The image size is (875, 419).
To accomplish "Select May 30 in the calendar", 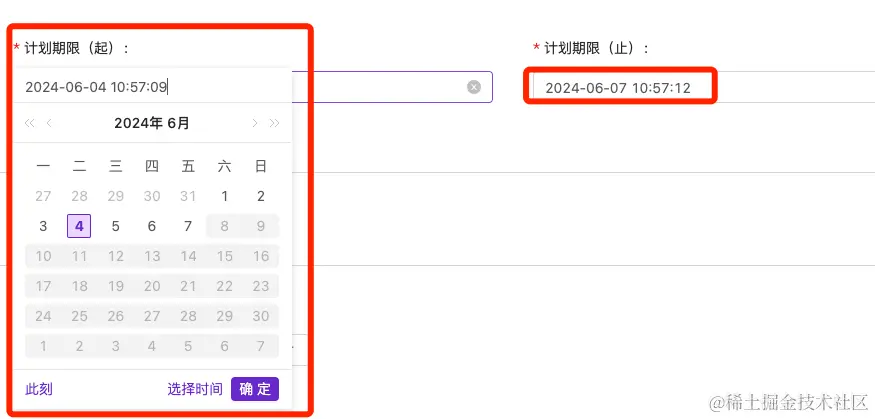I will pos(152,196).
